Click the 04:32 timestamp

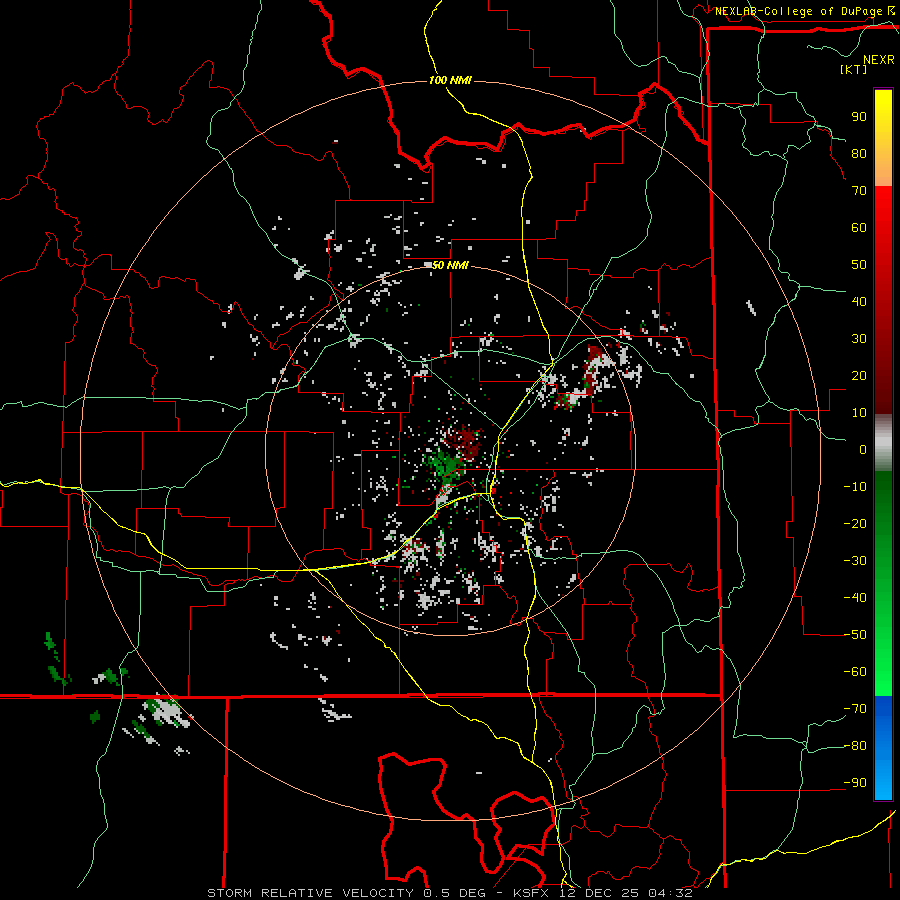click(670, 893)
